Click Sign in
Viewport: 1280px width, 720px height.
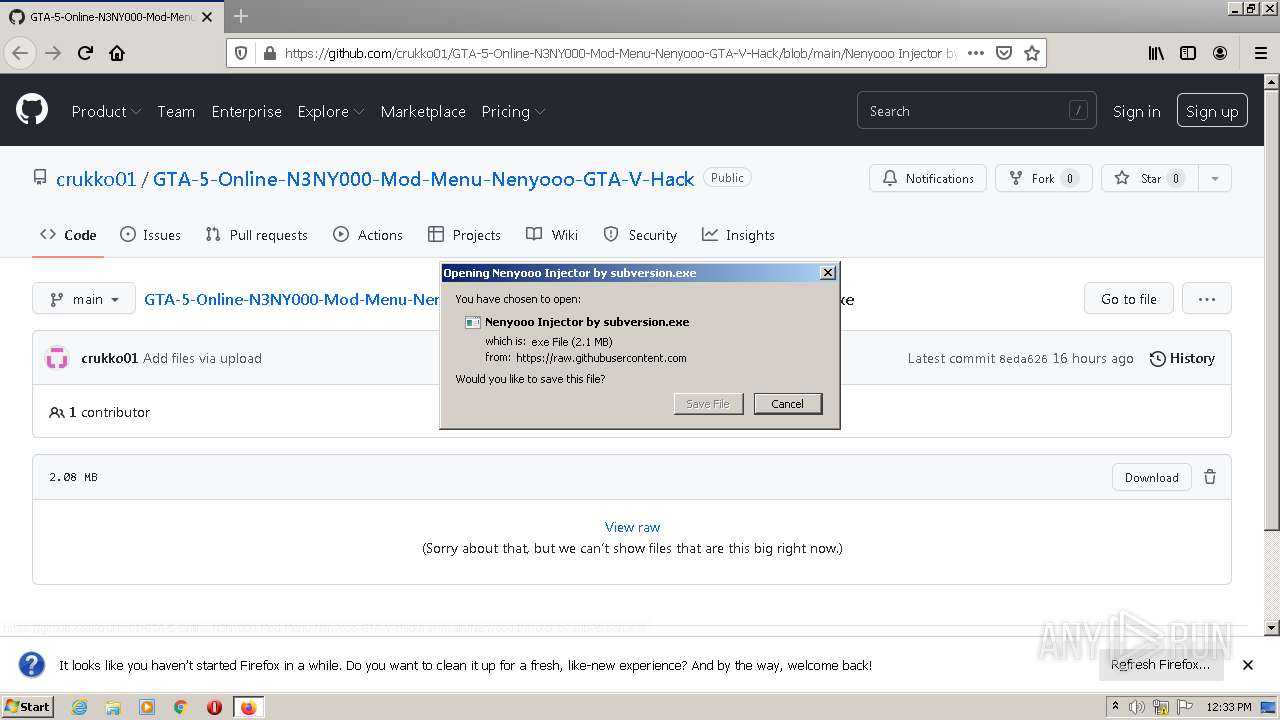[x=1137, y=111]
